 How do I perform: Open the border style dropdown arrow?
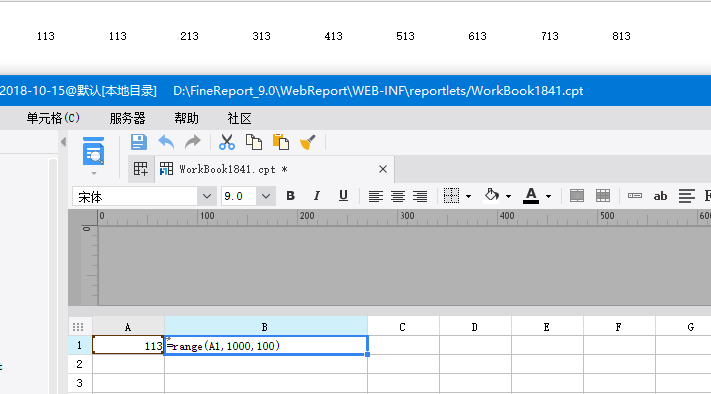[468, 196]
